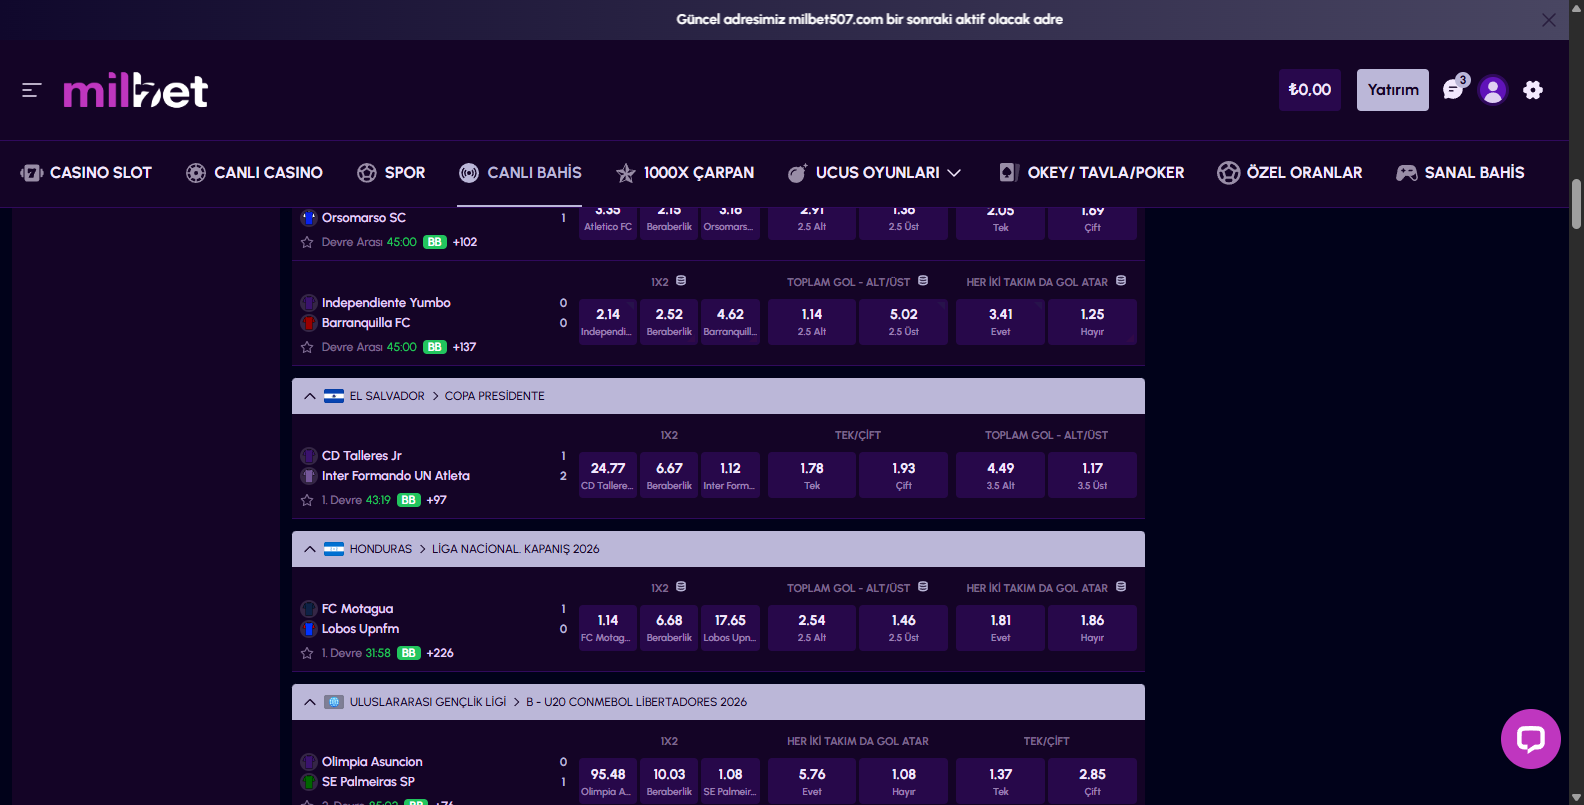Viewport: 1584px width, 805px height.
Task: Select 1.25 Hayır in Independiente match
Action: pyautogui.click(x=1092, y=322)
